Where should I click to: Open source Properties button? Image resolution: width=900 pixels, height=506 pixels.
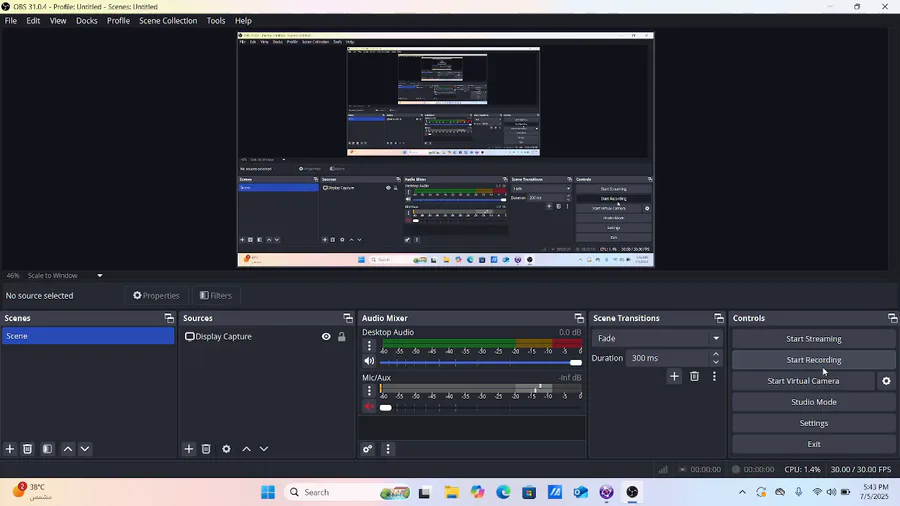tap(156, 295)
